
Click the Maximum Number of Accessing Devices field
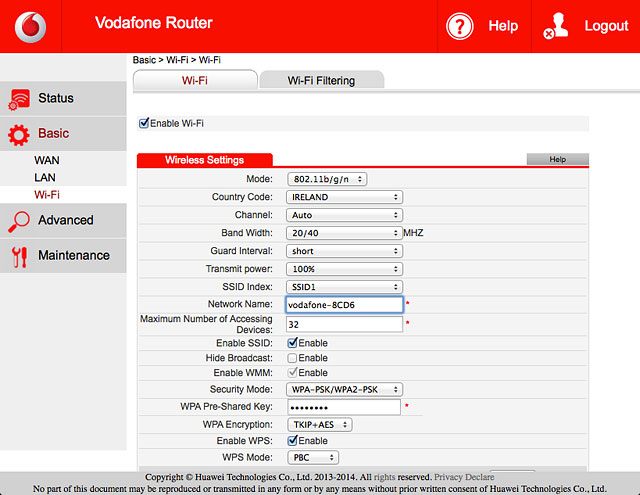344,324
